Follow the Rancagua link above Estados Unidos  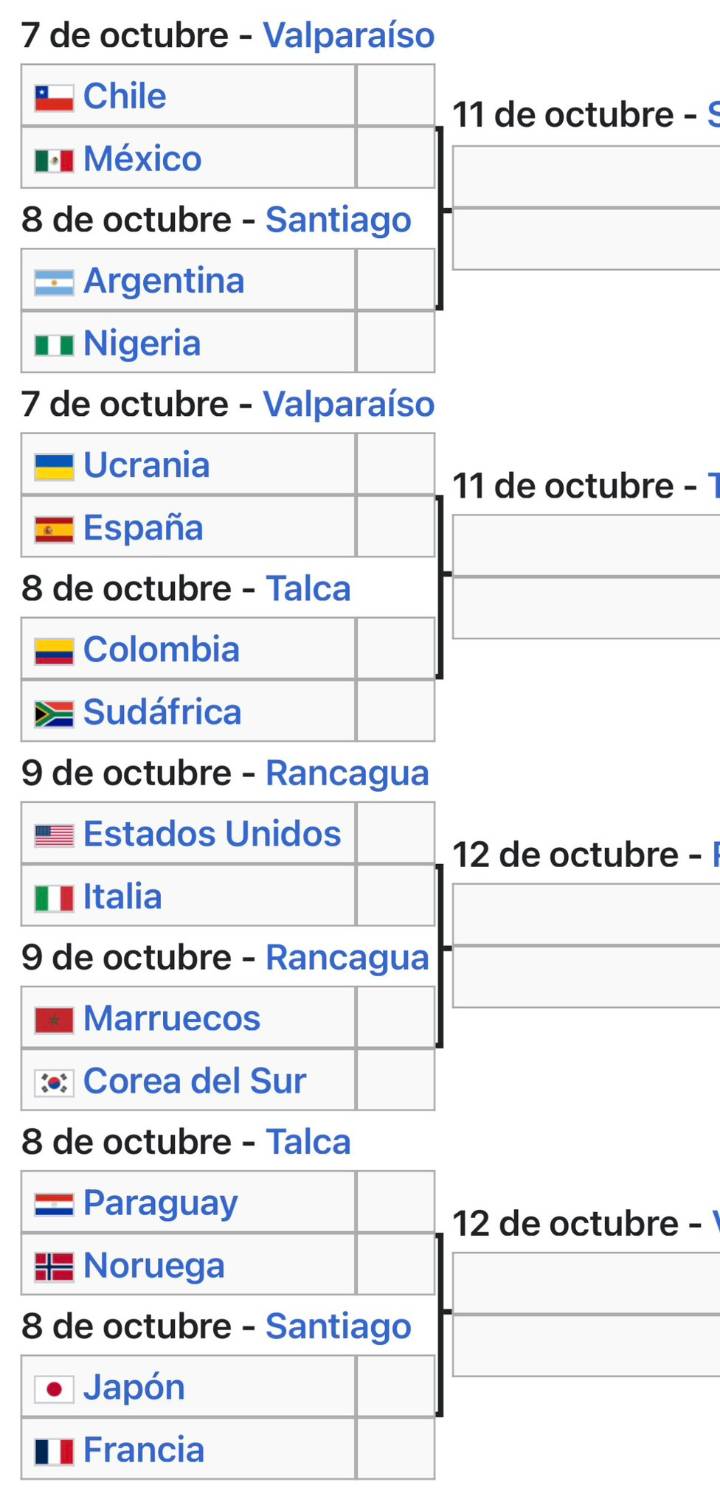click(347, 773)
